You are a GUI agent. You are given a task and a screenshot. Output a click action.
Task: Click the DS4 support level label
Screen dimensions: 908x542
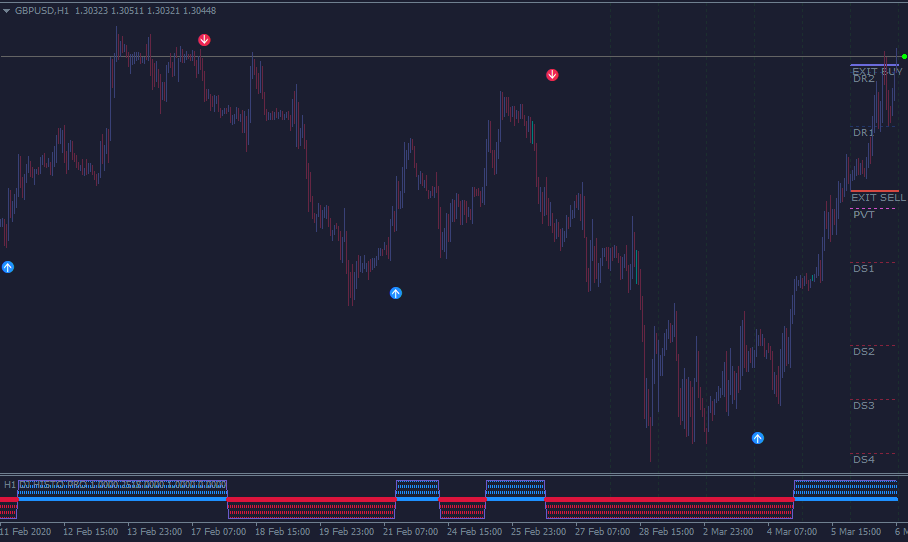863,460
